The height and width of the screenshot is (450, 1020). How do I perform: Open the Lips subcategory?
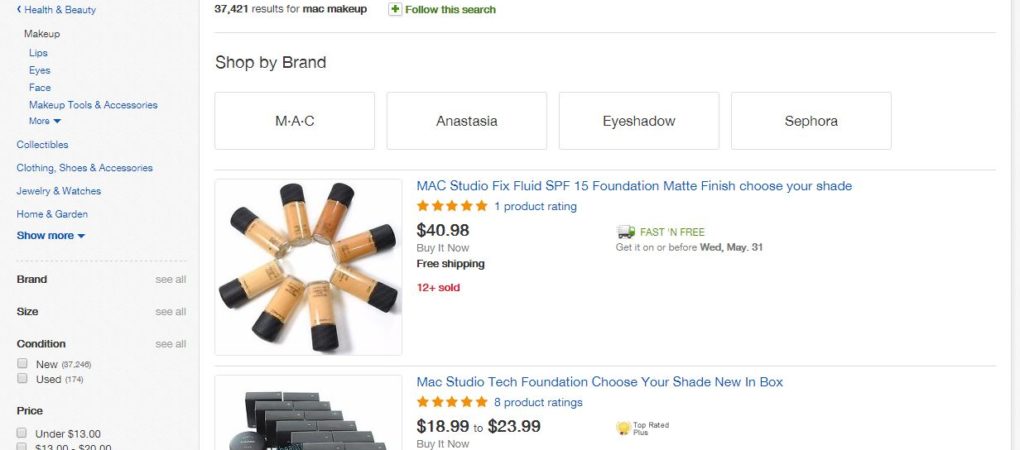(38, 53)
